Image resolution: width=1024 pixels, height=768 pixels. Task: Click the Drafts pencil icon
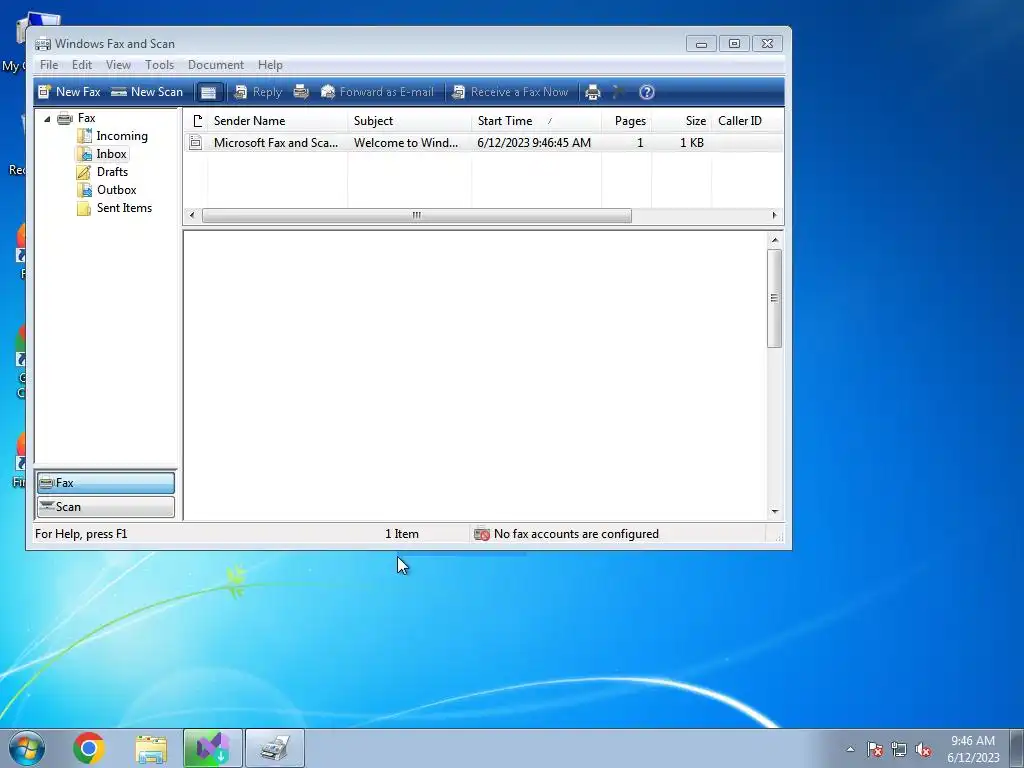point(84,172)
